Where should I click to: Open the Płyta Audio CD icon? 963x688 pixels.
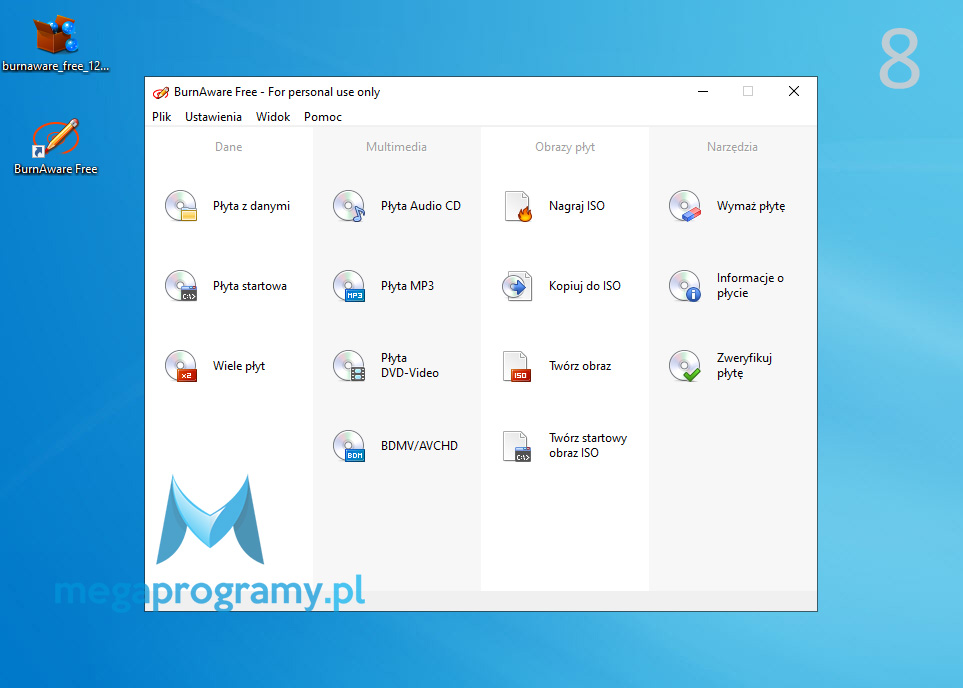(349, 206)
